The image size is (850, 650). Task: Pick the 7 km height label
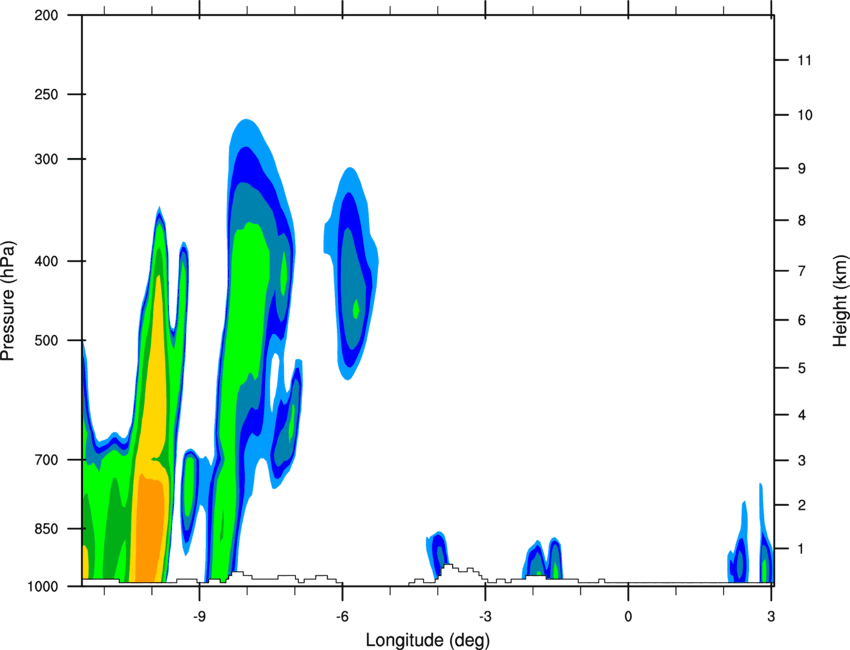point(802,271)
